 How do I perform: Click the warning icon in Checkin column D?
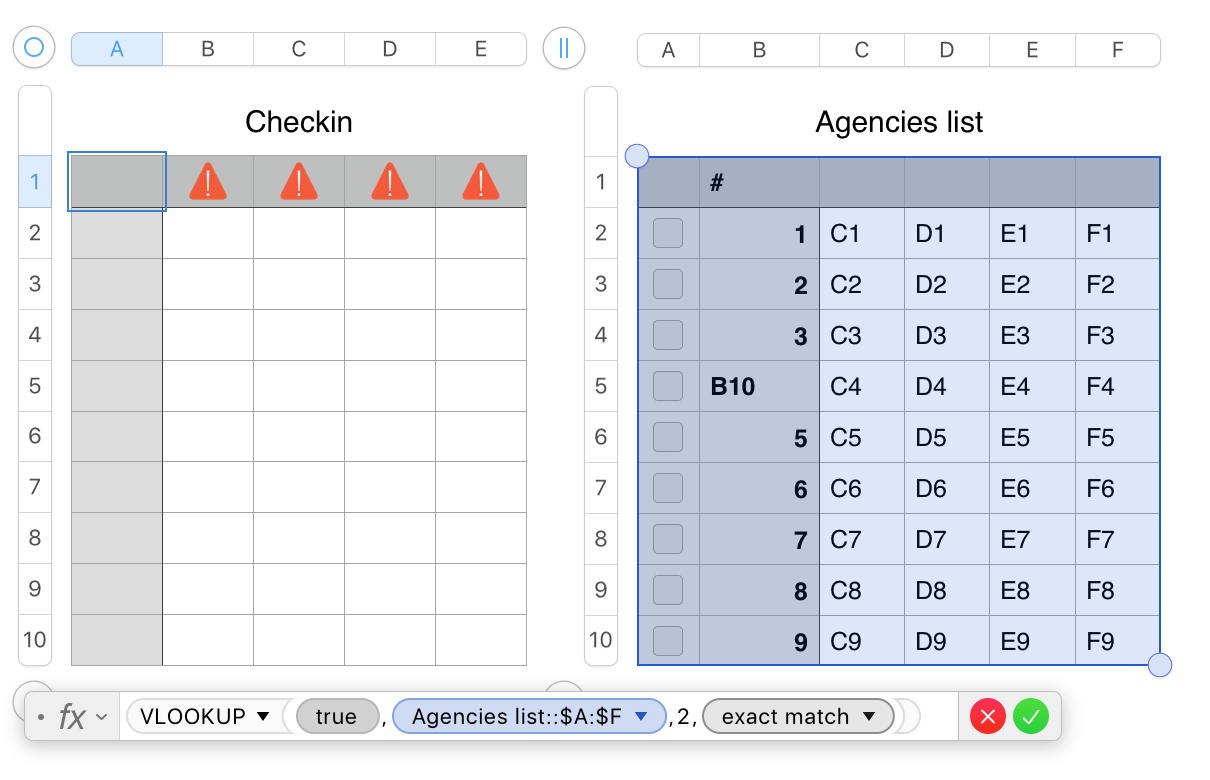[390, 182]
